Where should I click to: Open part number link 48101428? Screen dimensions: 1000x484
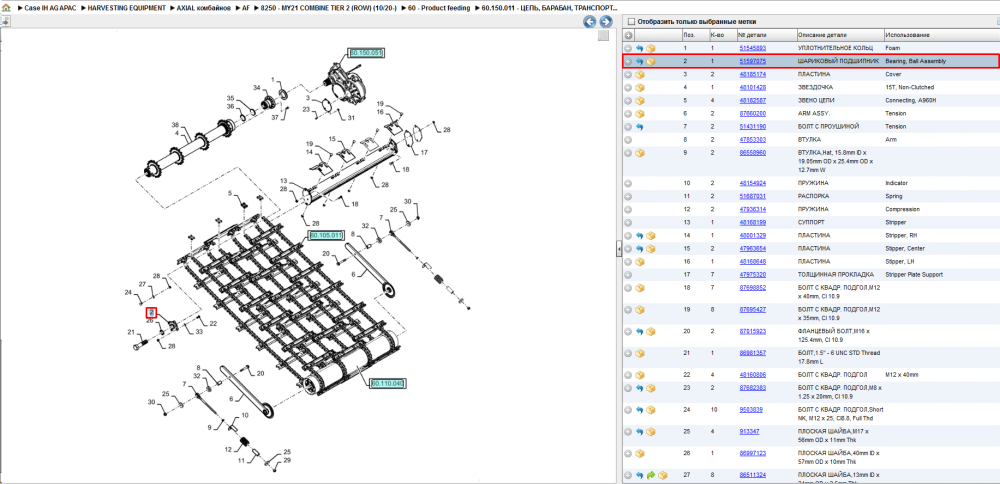pyautogui.click(x=753, y=87)
